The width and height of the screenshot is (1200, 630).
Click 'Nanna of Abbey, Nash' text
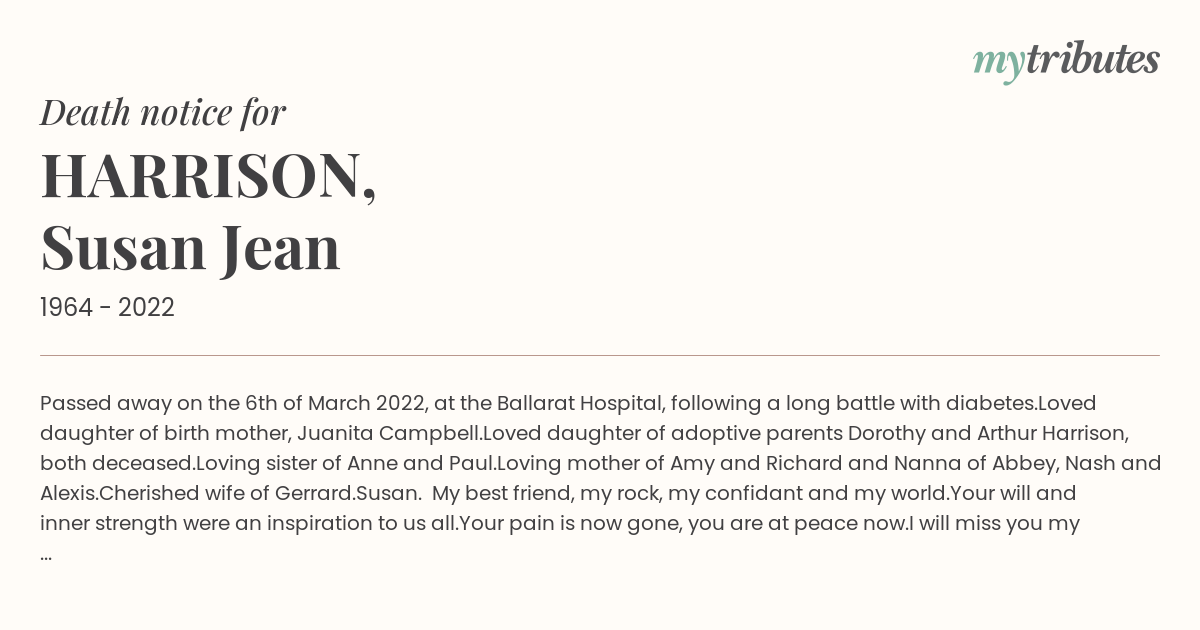[x=977, y=463]
